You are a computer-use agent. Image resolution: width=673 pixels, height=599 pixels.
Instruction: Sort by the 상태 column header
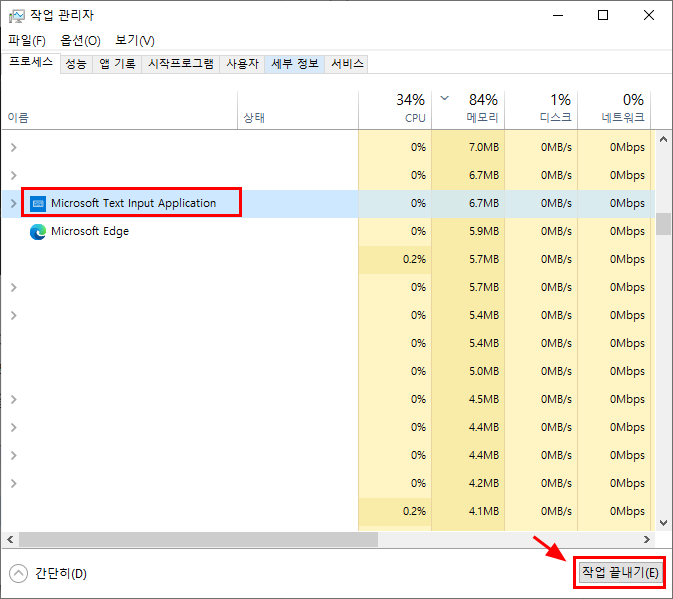pos(298,110)
